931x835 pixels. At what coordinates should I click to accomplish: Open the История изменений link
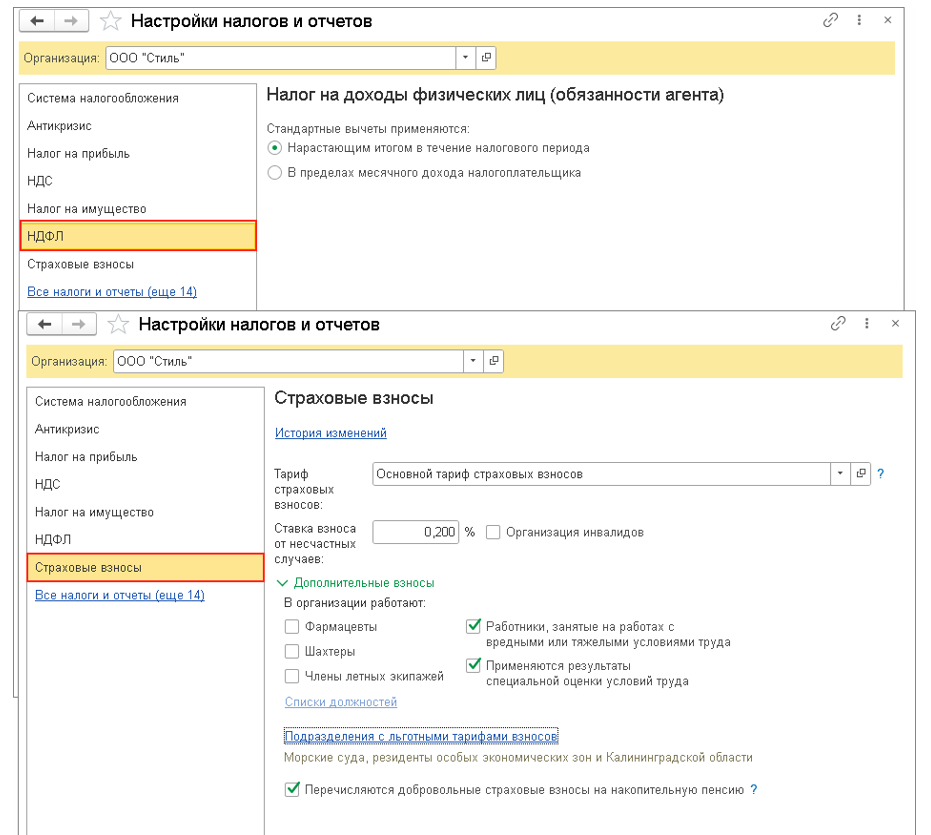click(x=330, y=433)
